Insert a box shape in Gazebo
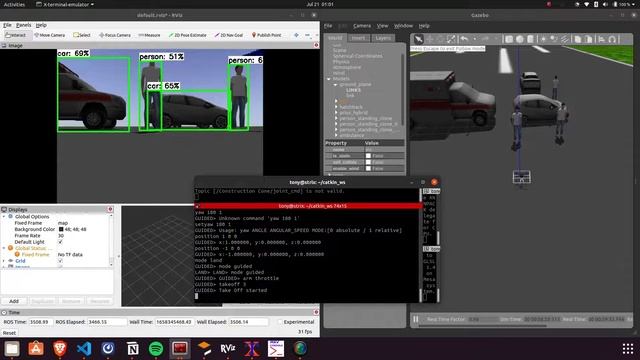This screenshot has height=360, width=640. pyautogui.click(x=509, y=39)
